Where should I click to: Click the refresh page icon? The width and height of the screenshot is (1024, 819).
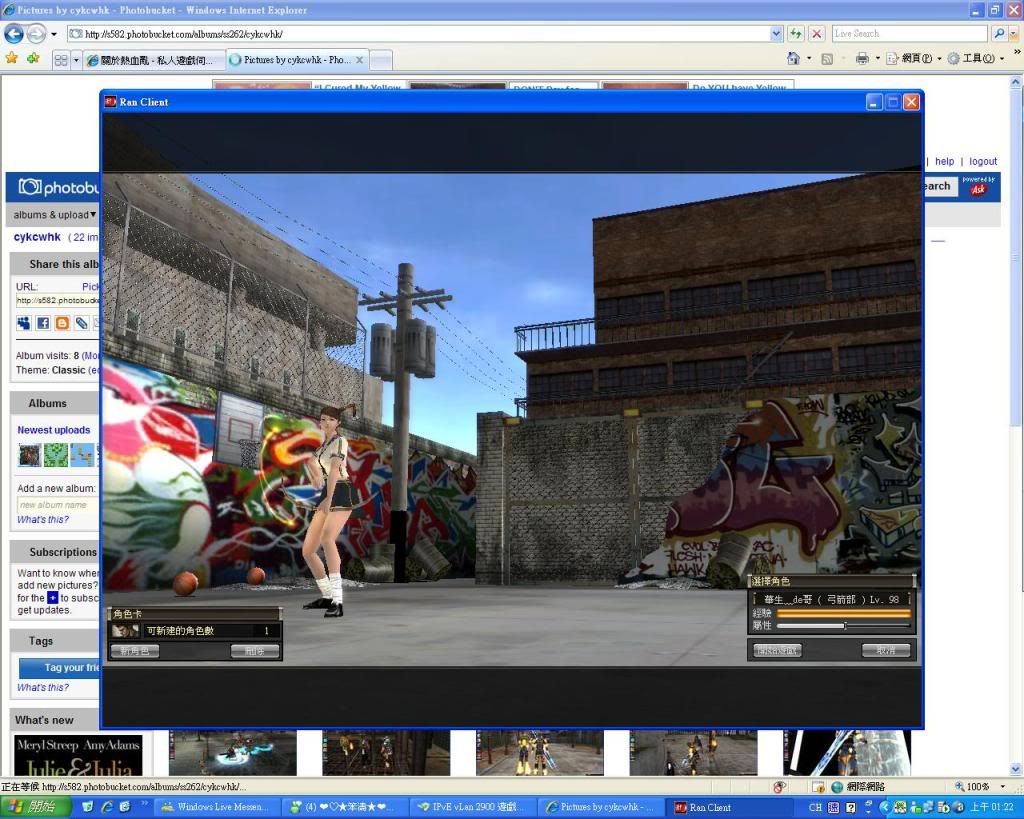click(x=797, y=33)
